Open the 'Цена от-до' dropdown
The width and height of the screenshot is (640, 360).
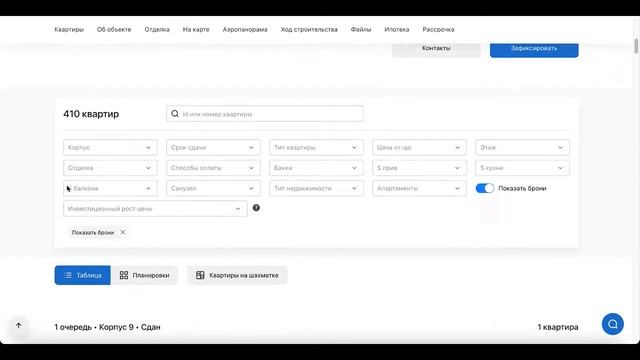419,147
